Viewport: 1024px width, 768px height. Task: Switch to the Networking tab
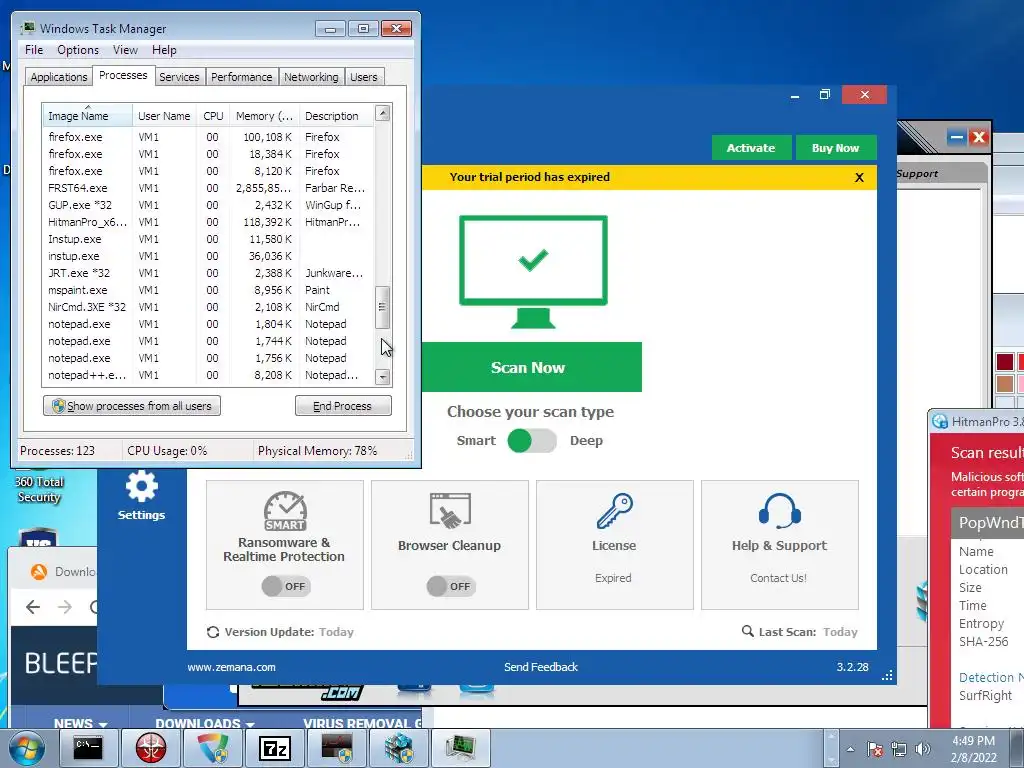click(x=311, y=77)
